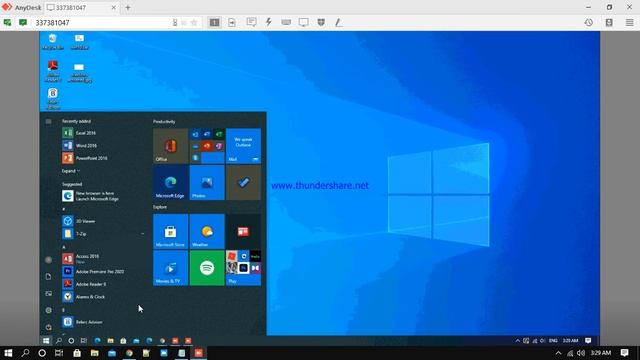The width and height of the screenshot is (640, 360).
Task: Open Settings gear in Start menu sidebar
Action: point(48,310)
